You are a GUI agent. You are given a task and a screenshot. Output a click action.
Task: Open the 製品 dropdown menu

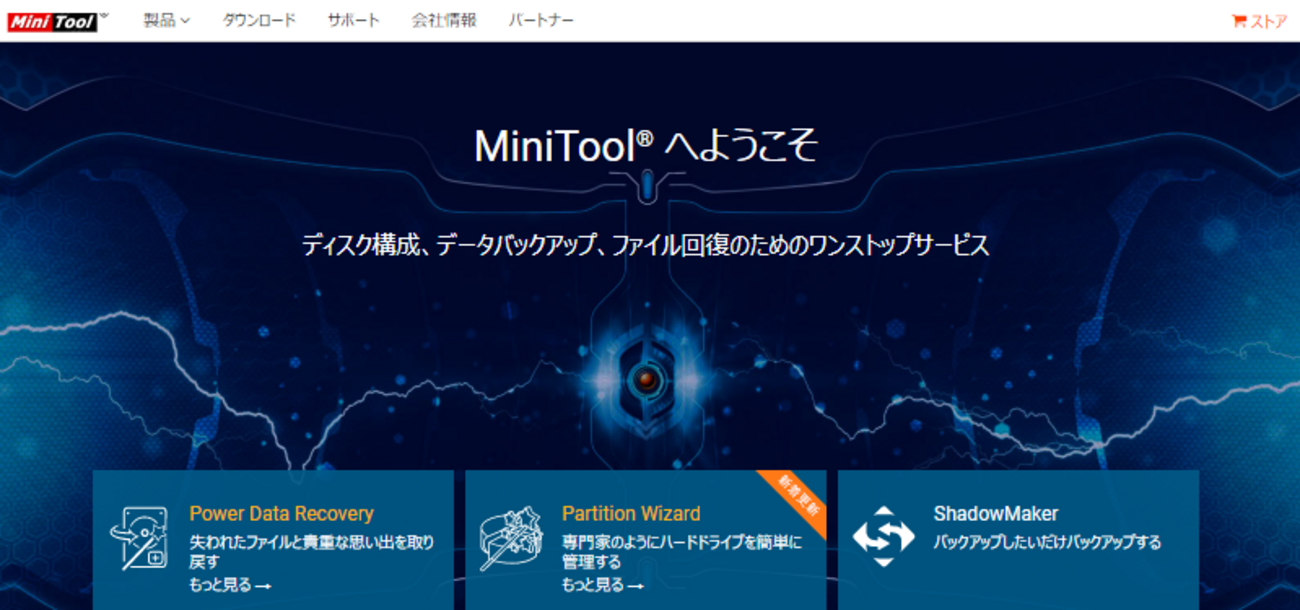[166, 20]
